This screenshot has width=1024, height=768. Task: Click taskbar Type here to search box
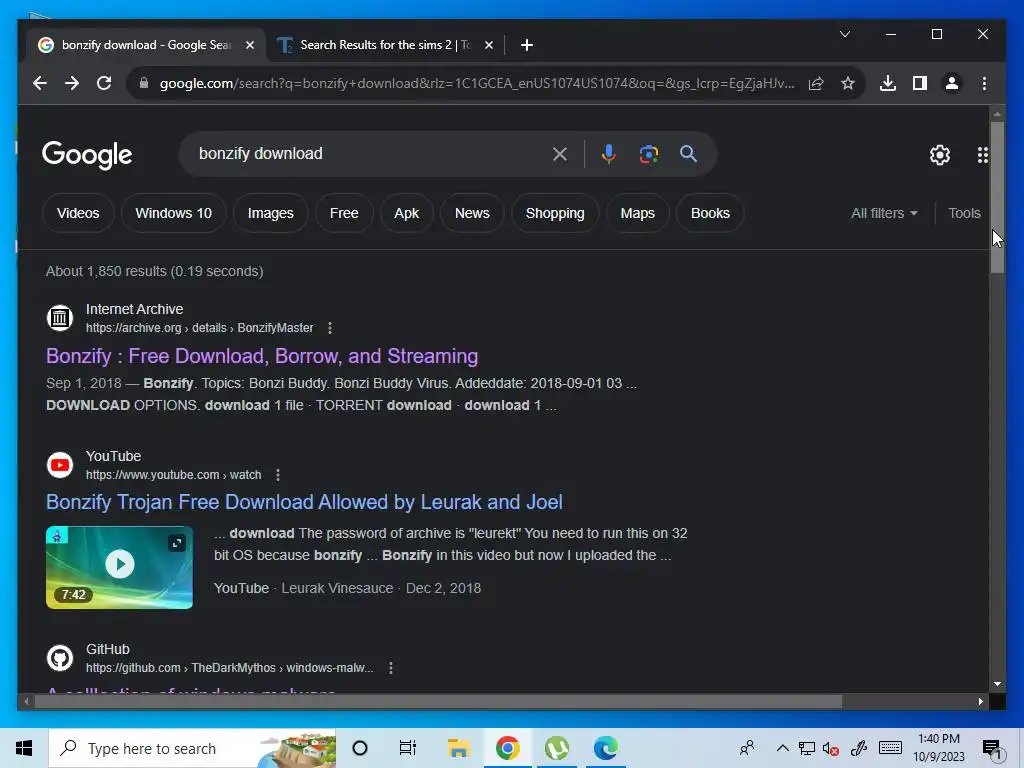pos(193,748)
